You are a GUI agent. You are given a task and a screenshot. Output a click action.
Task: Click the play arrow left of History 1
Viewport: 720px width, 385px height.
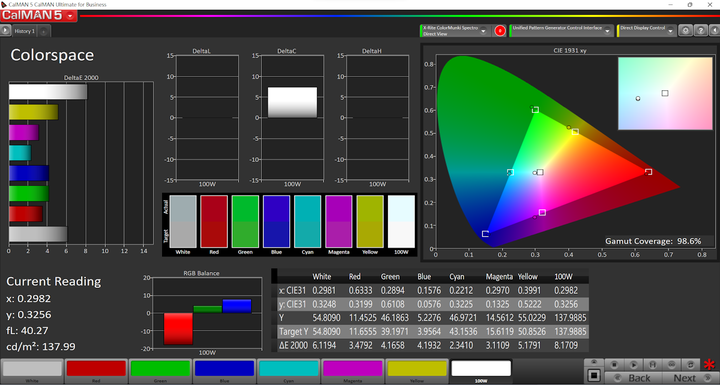[5, 31]
